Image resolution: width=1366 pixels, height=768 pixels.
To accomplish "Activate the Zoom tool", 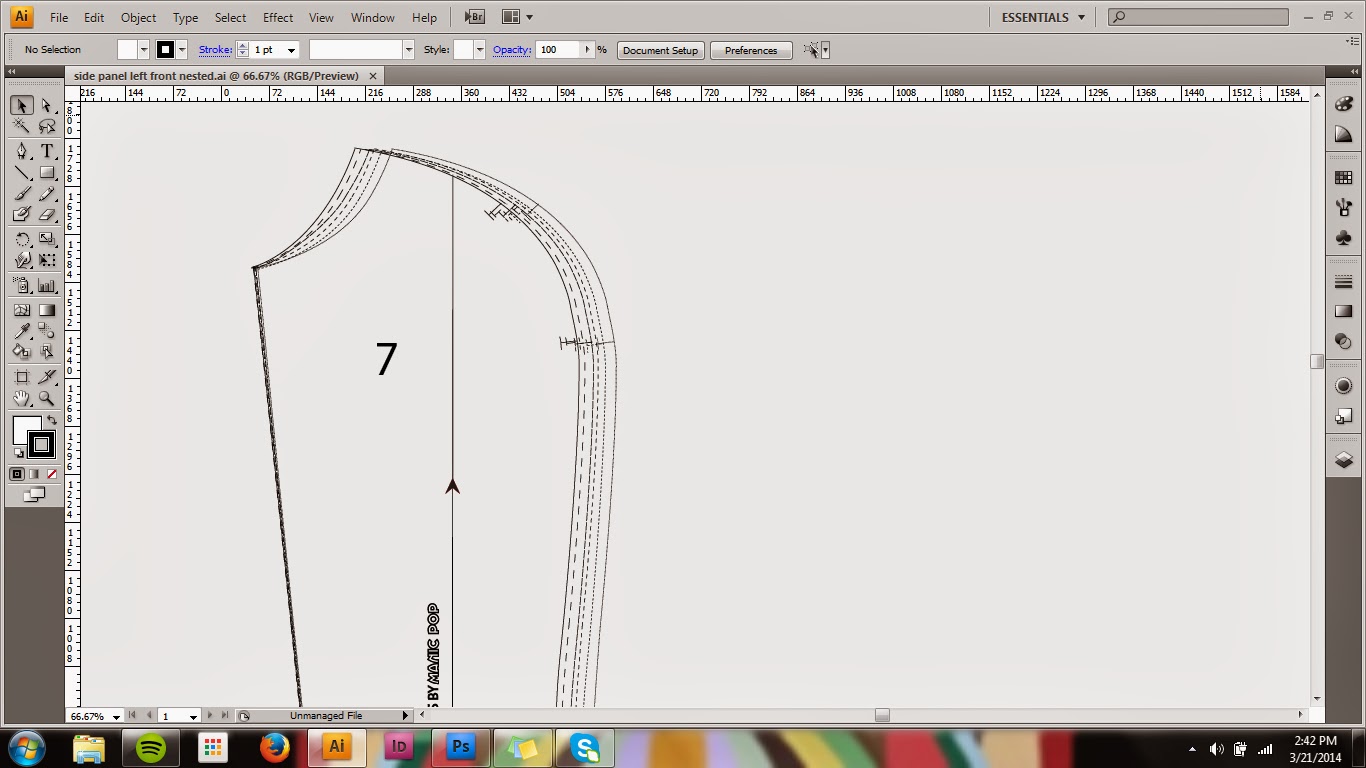I will 46,398.
